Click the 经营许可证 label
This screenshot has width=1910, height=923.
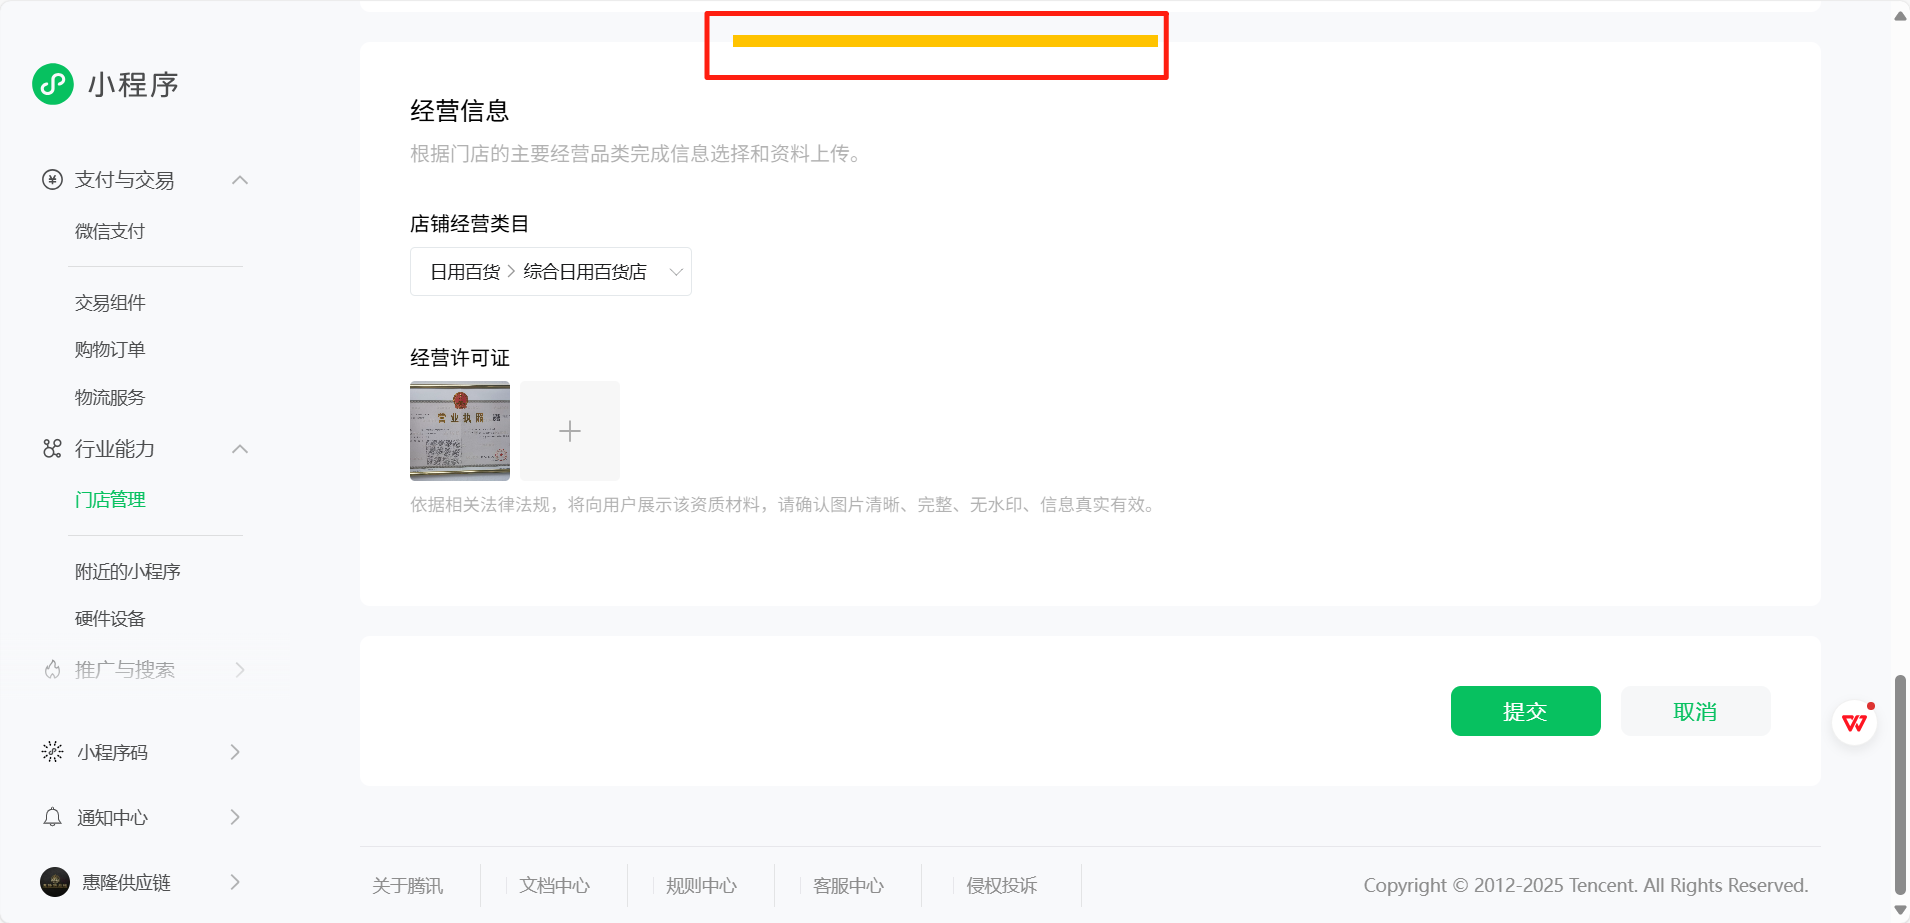point(460,358)
